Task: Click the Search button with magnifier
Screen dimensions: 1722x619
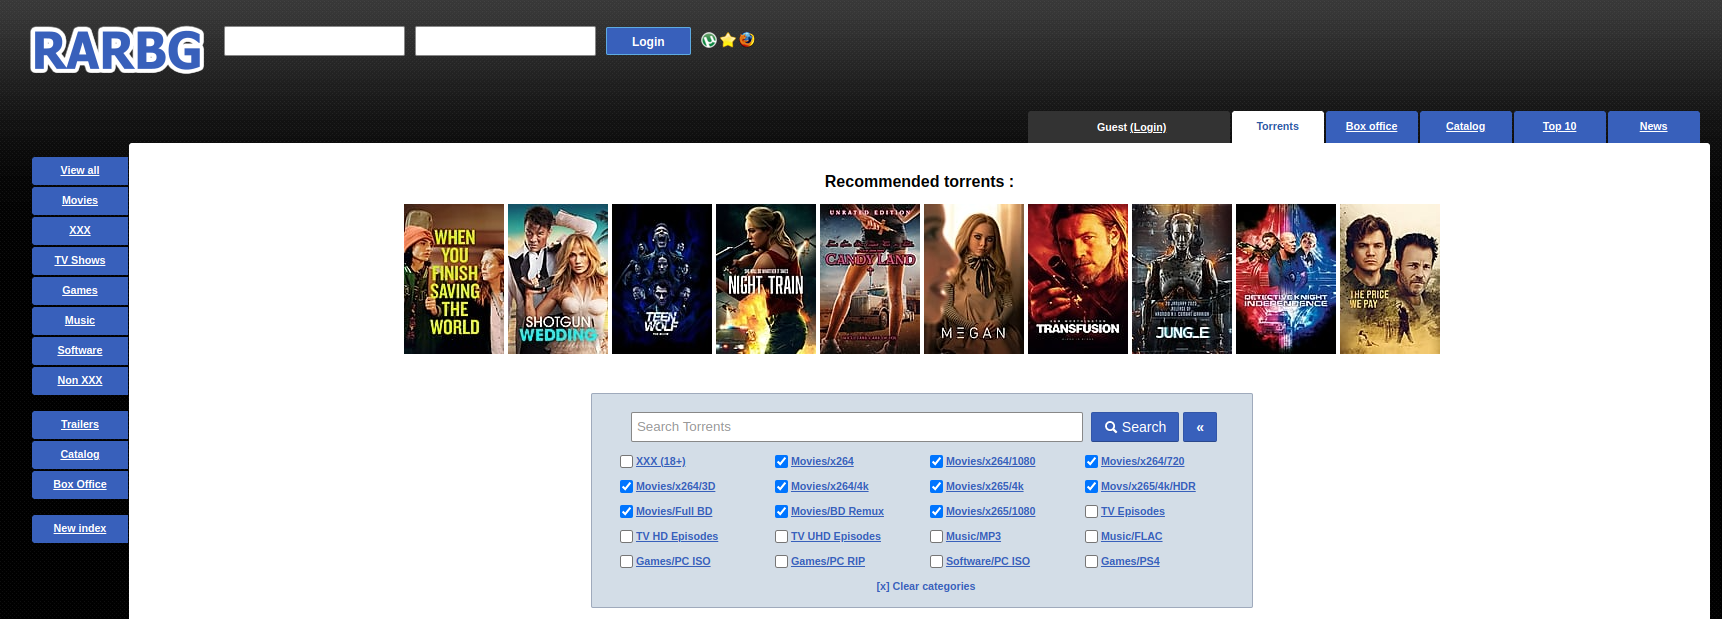Action: [x=1135, y=427]
